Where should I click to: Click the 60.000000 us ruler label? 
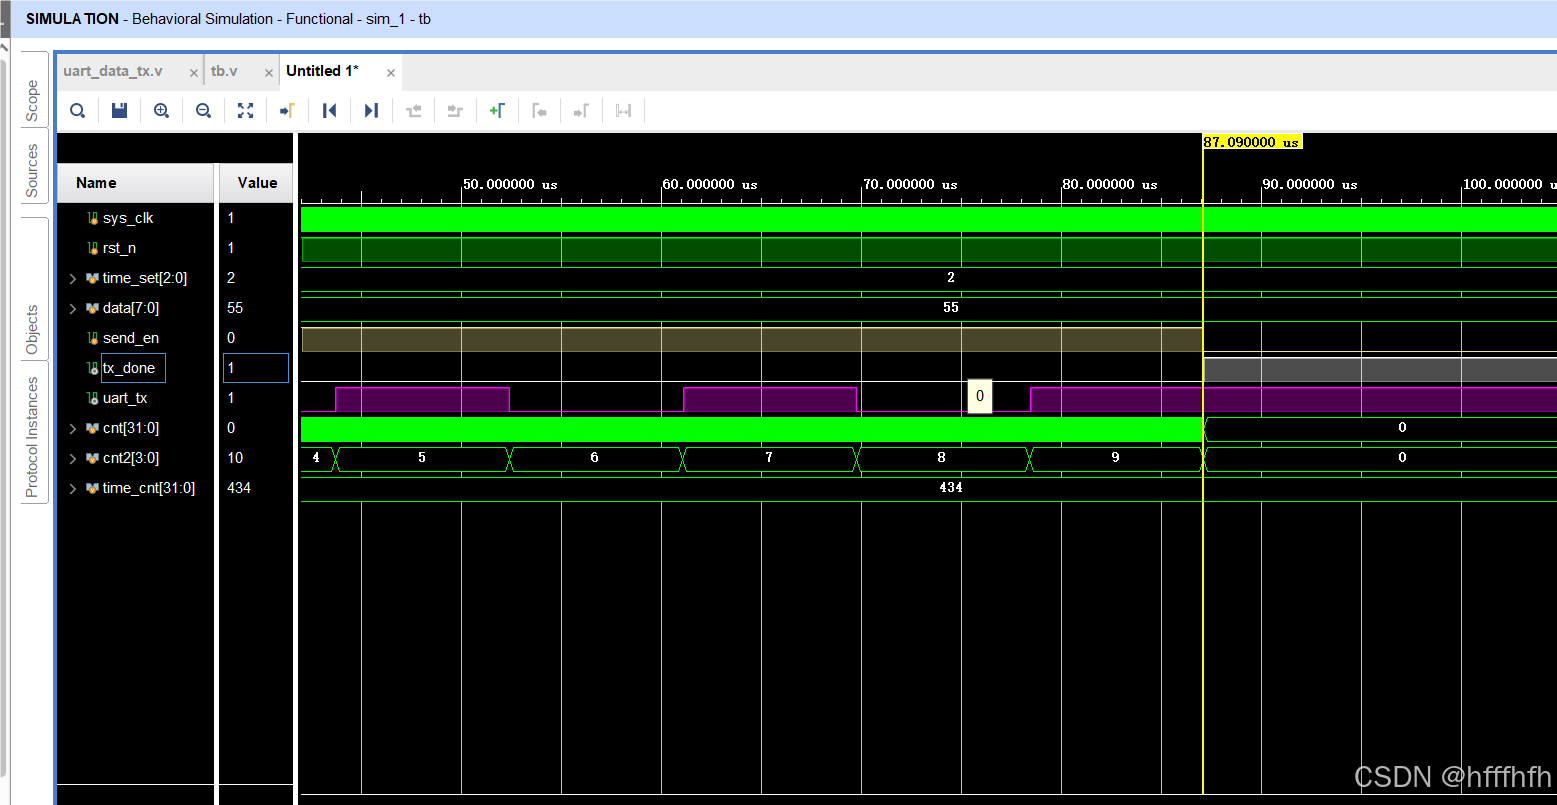(x=710, y=184)
